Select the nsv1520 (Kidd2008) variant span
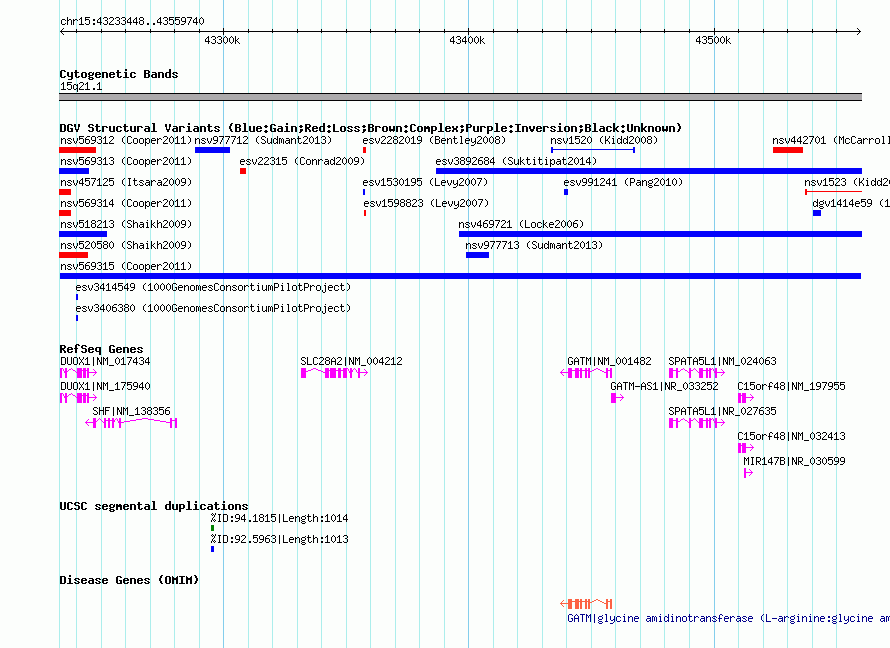890x648 pixels. point(593,150)
